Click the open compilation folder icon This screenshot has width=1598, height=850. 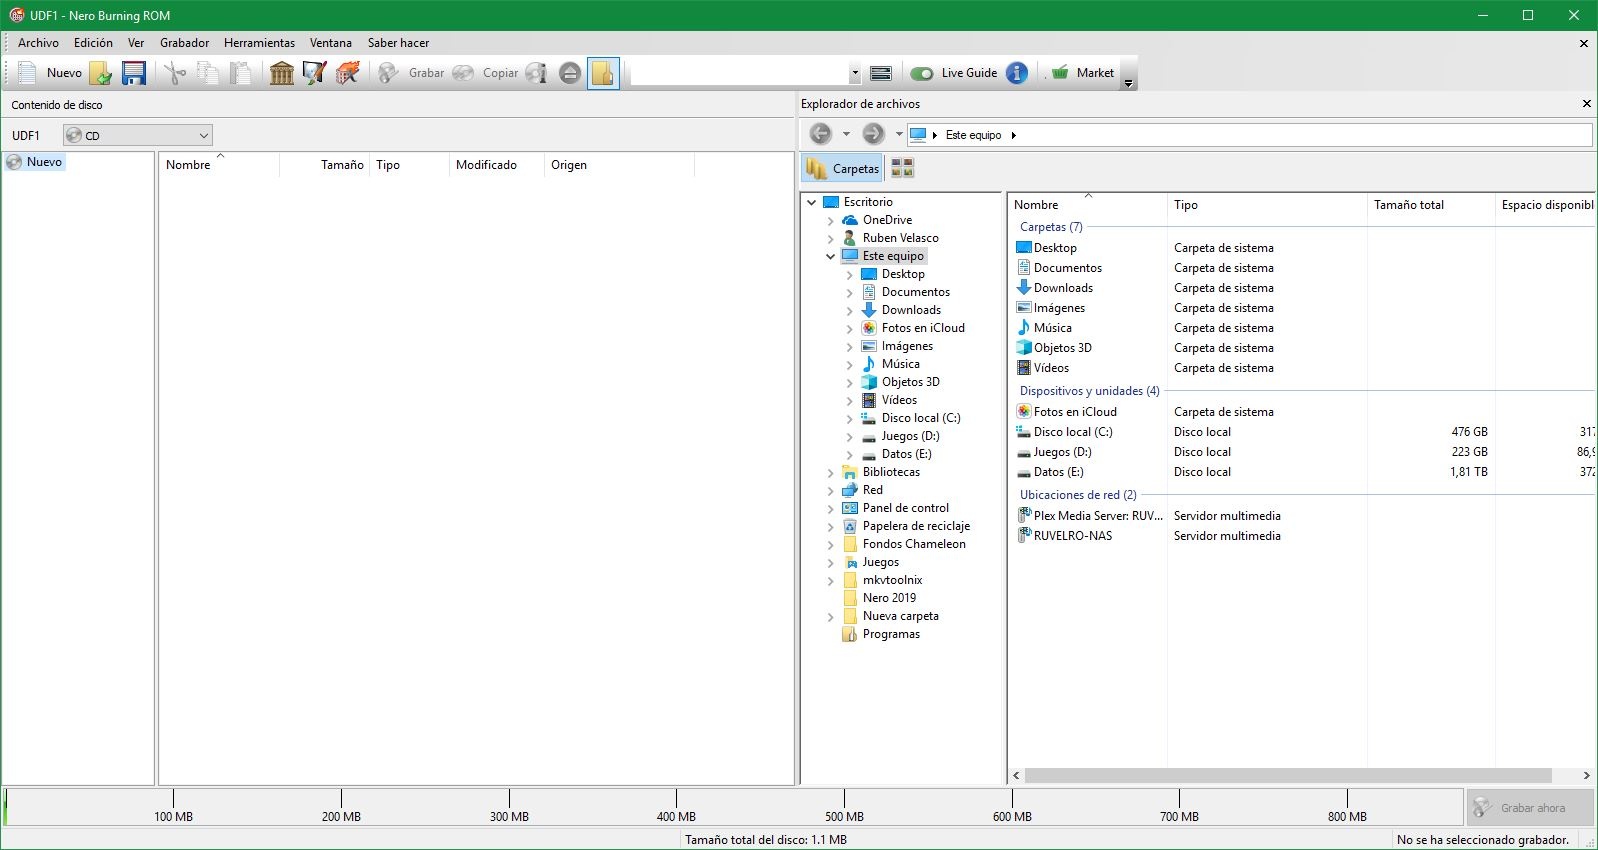coord(100,73)
